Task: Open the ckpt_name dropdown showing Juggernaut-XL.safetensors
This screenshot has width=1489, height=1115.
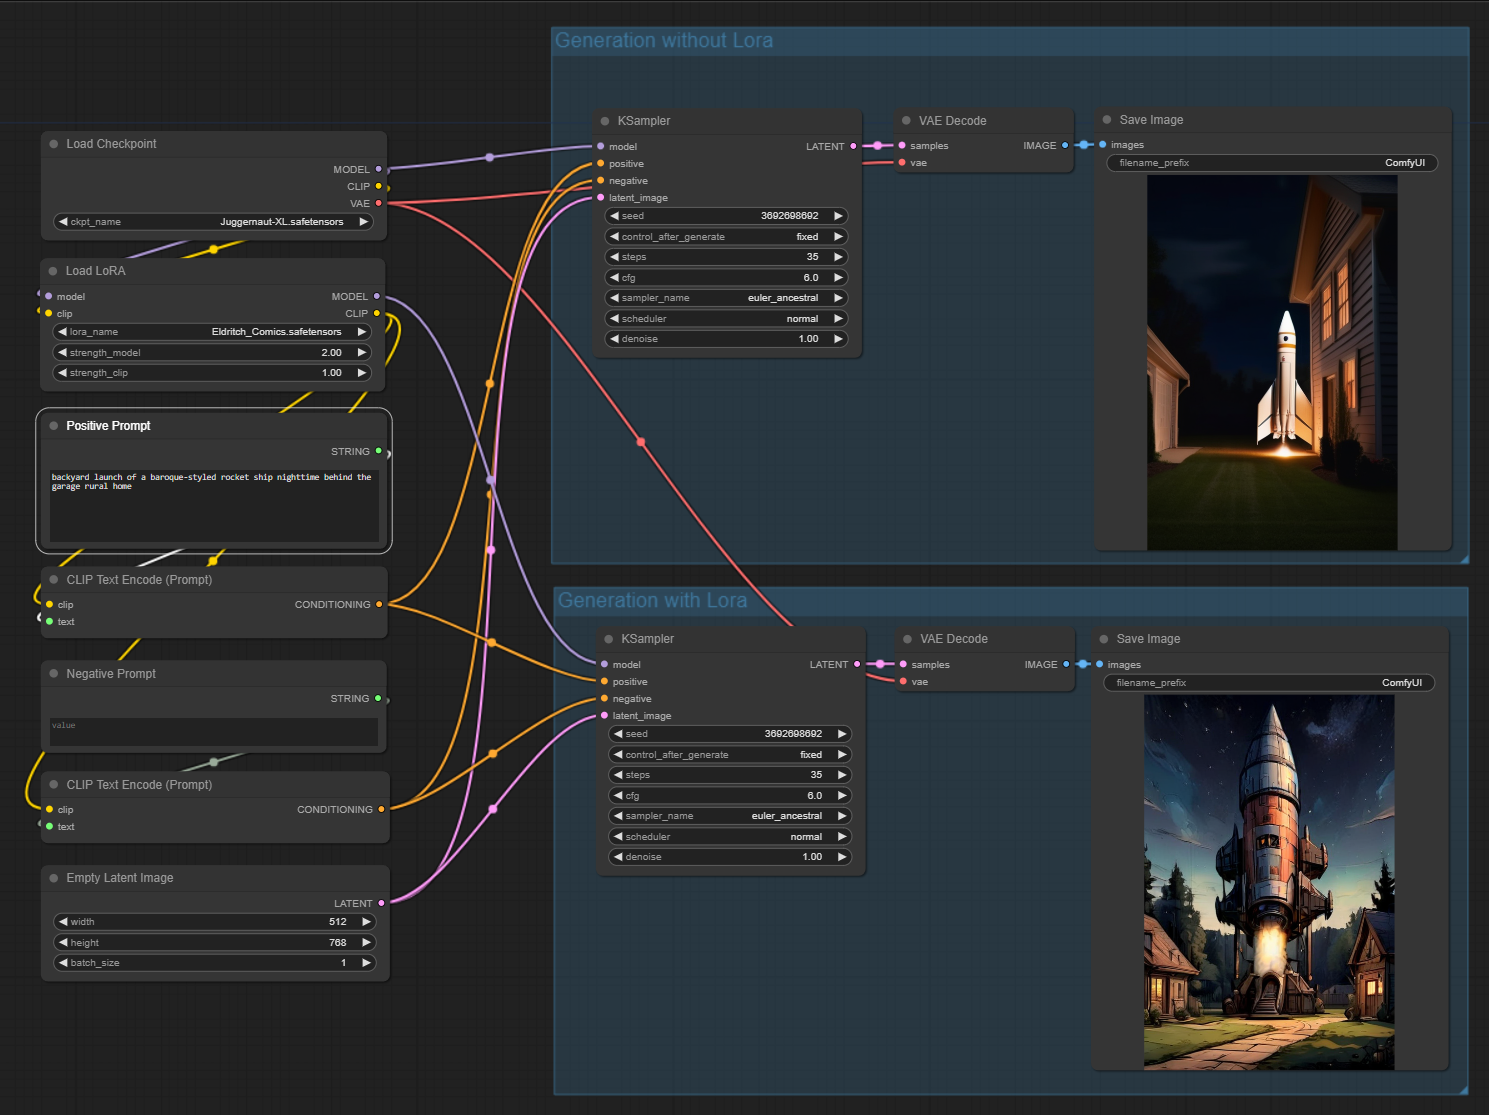Action: click(213, 222)
